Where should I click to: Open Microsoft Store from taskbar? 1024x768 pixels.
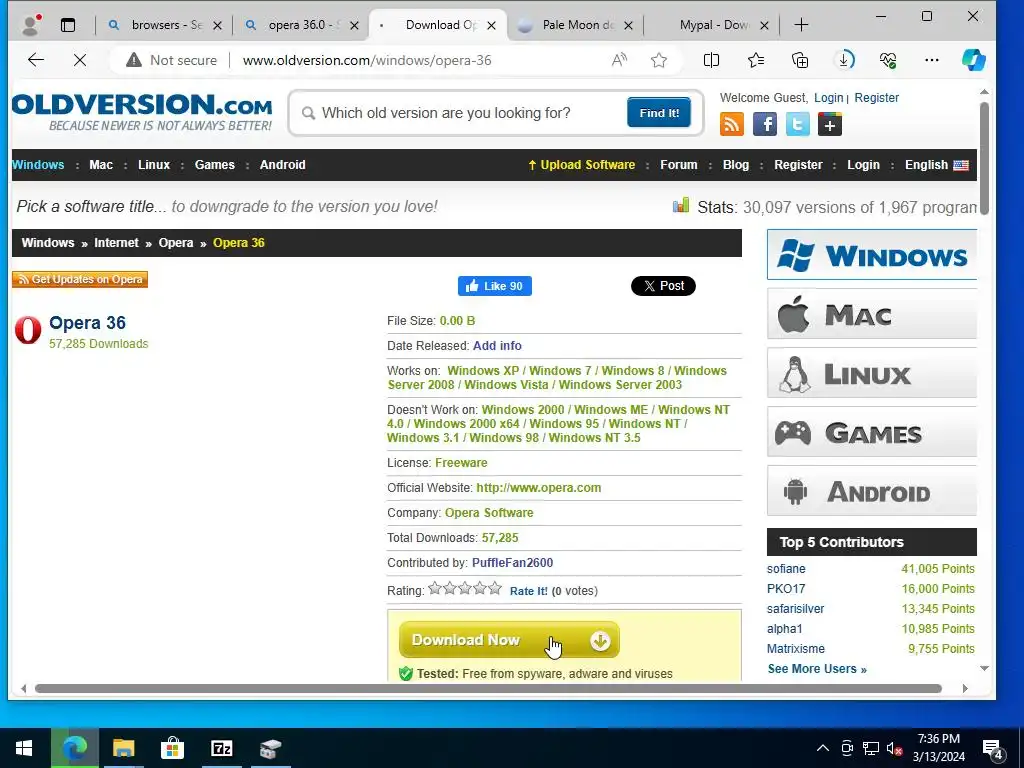point(172,748)
